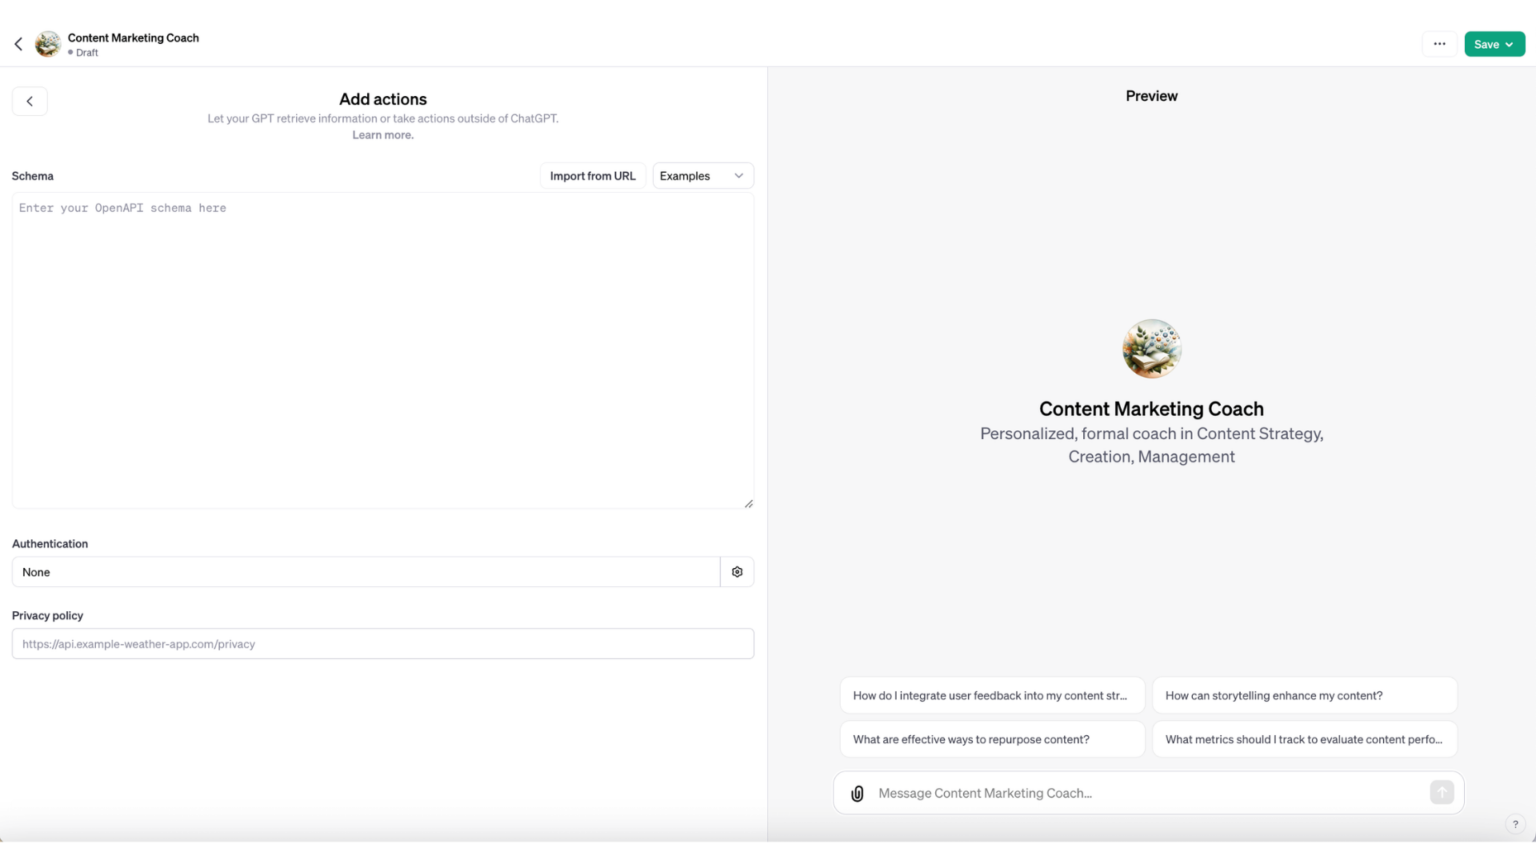Open the Learn more link

pos(382,135)
